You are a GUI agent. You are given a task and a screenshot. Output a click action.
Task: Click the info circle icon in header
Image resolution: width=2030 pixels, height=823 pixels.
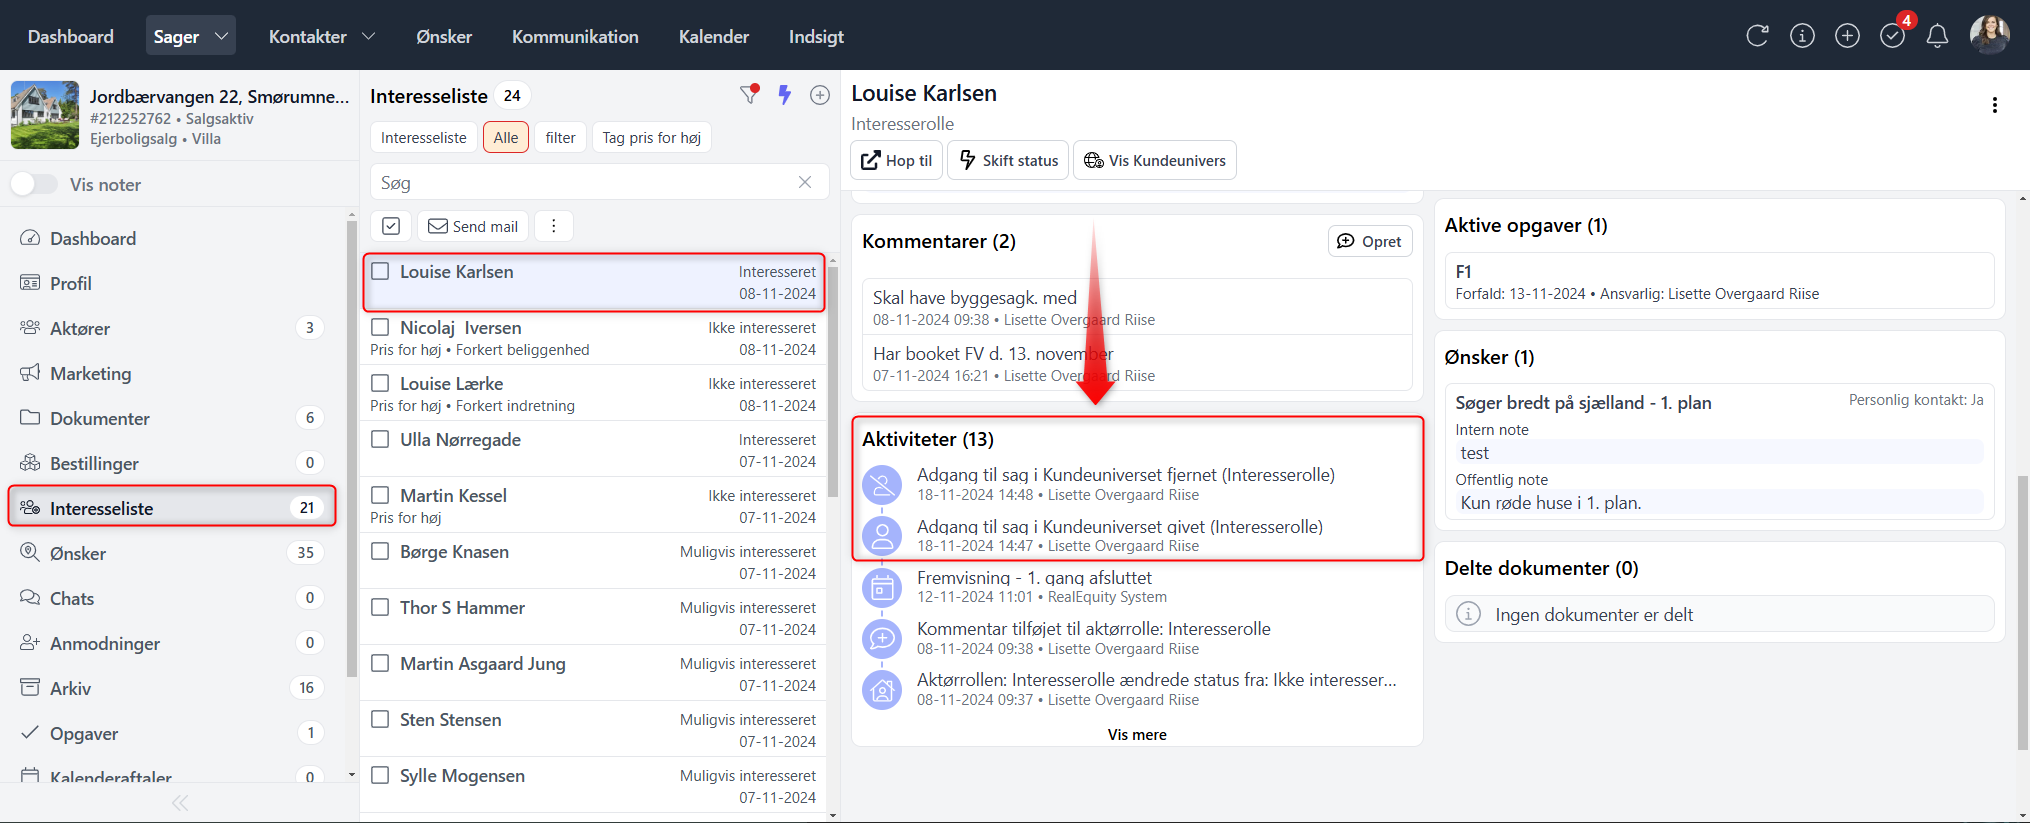[x=1802, y=36]
